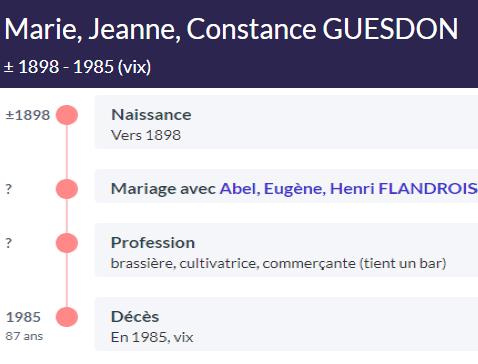This screenshot has width=478, height=364.
Task: Click the brassière, cultivatrice, commerçante description
Action: pyautogui.click(x=278, y=263)
